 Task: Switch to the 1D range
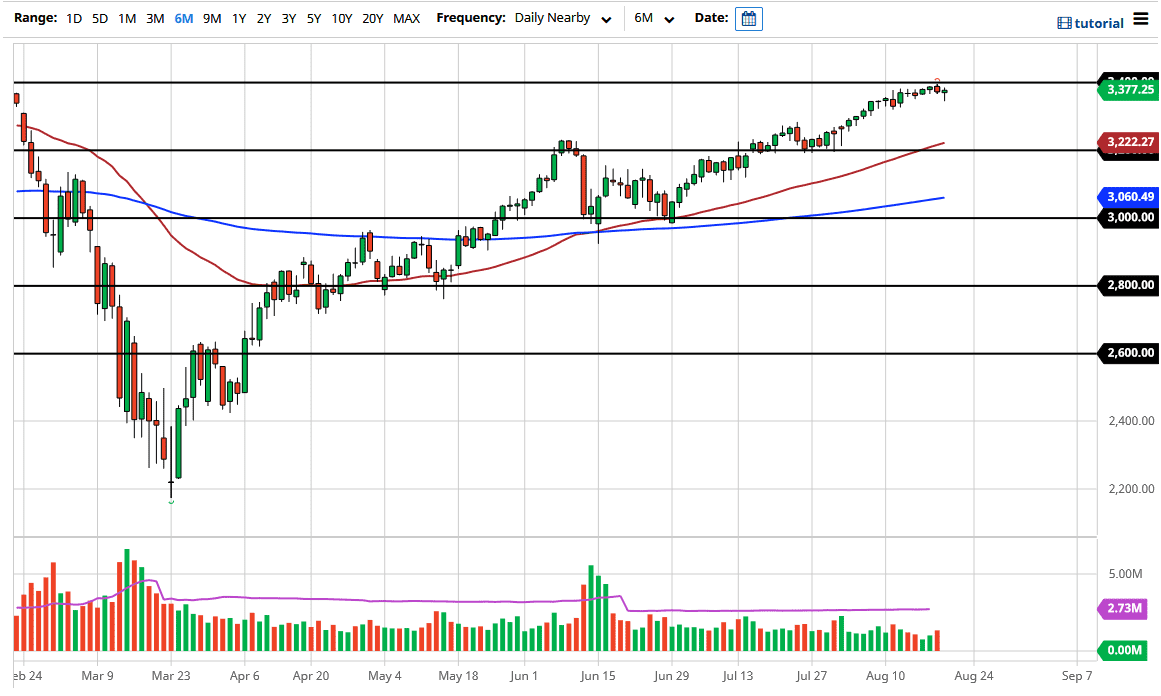73,18
